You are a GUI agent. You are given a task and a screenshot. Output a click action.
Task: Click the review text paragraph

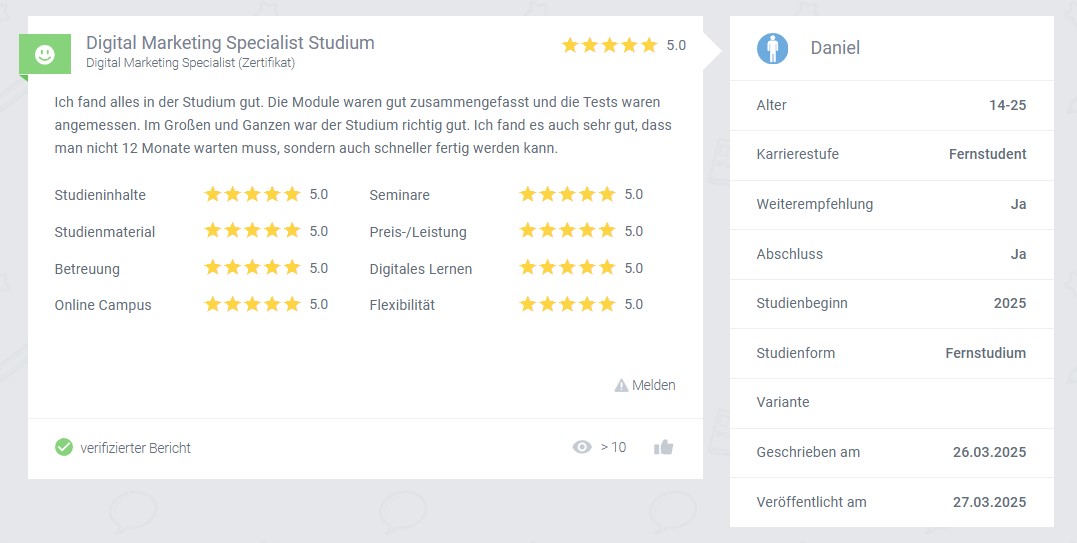click(363, 125)
